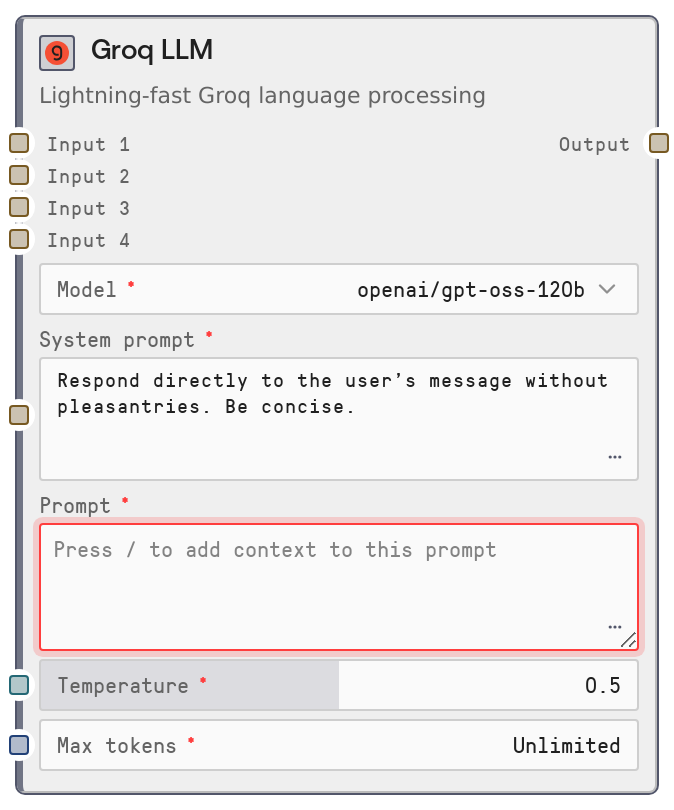The height and width of the screenshot is (810, 674).
Task: Select the Groq LLM node title
Action: point(152,51)
